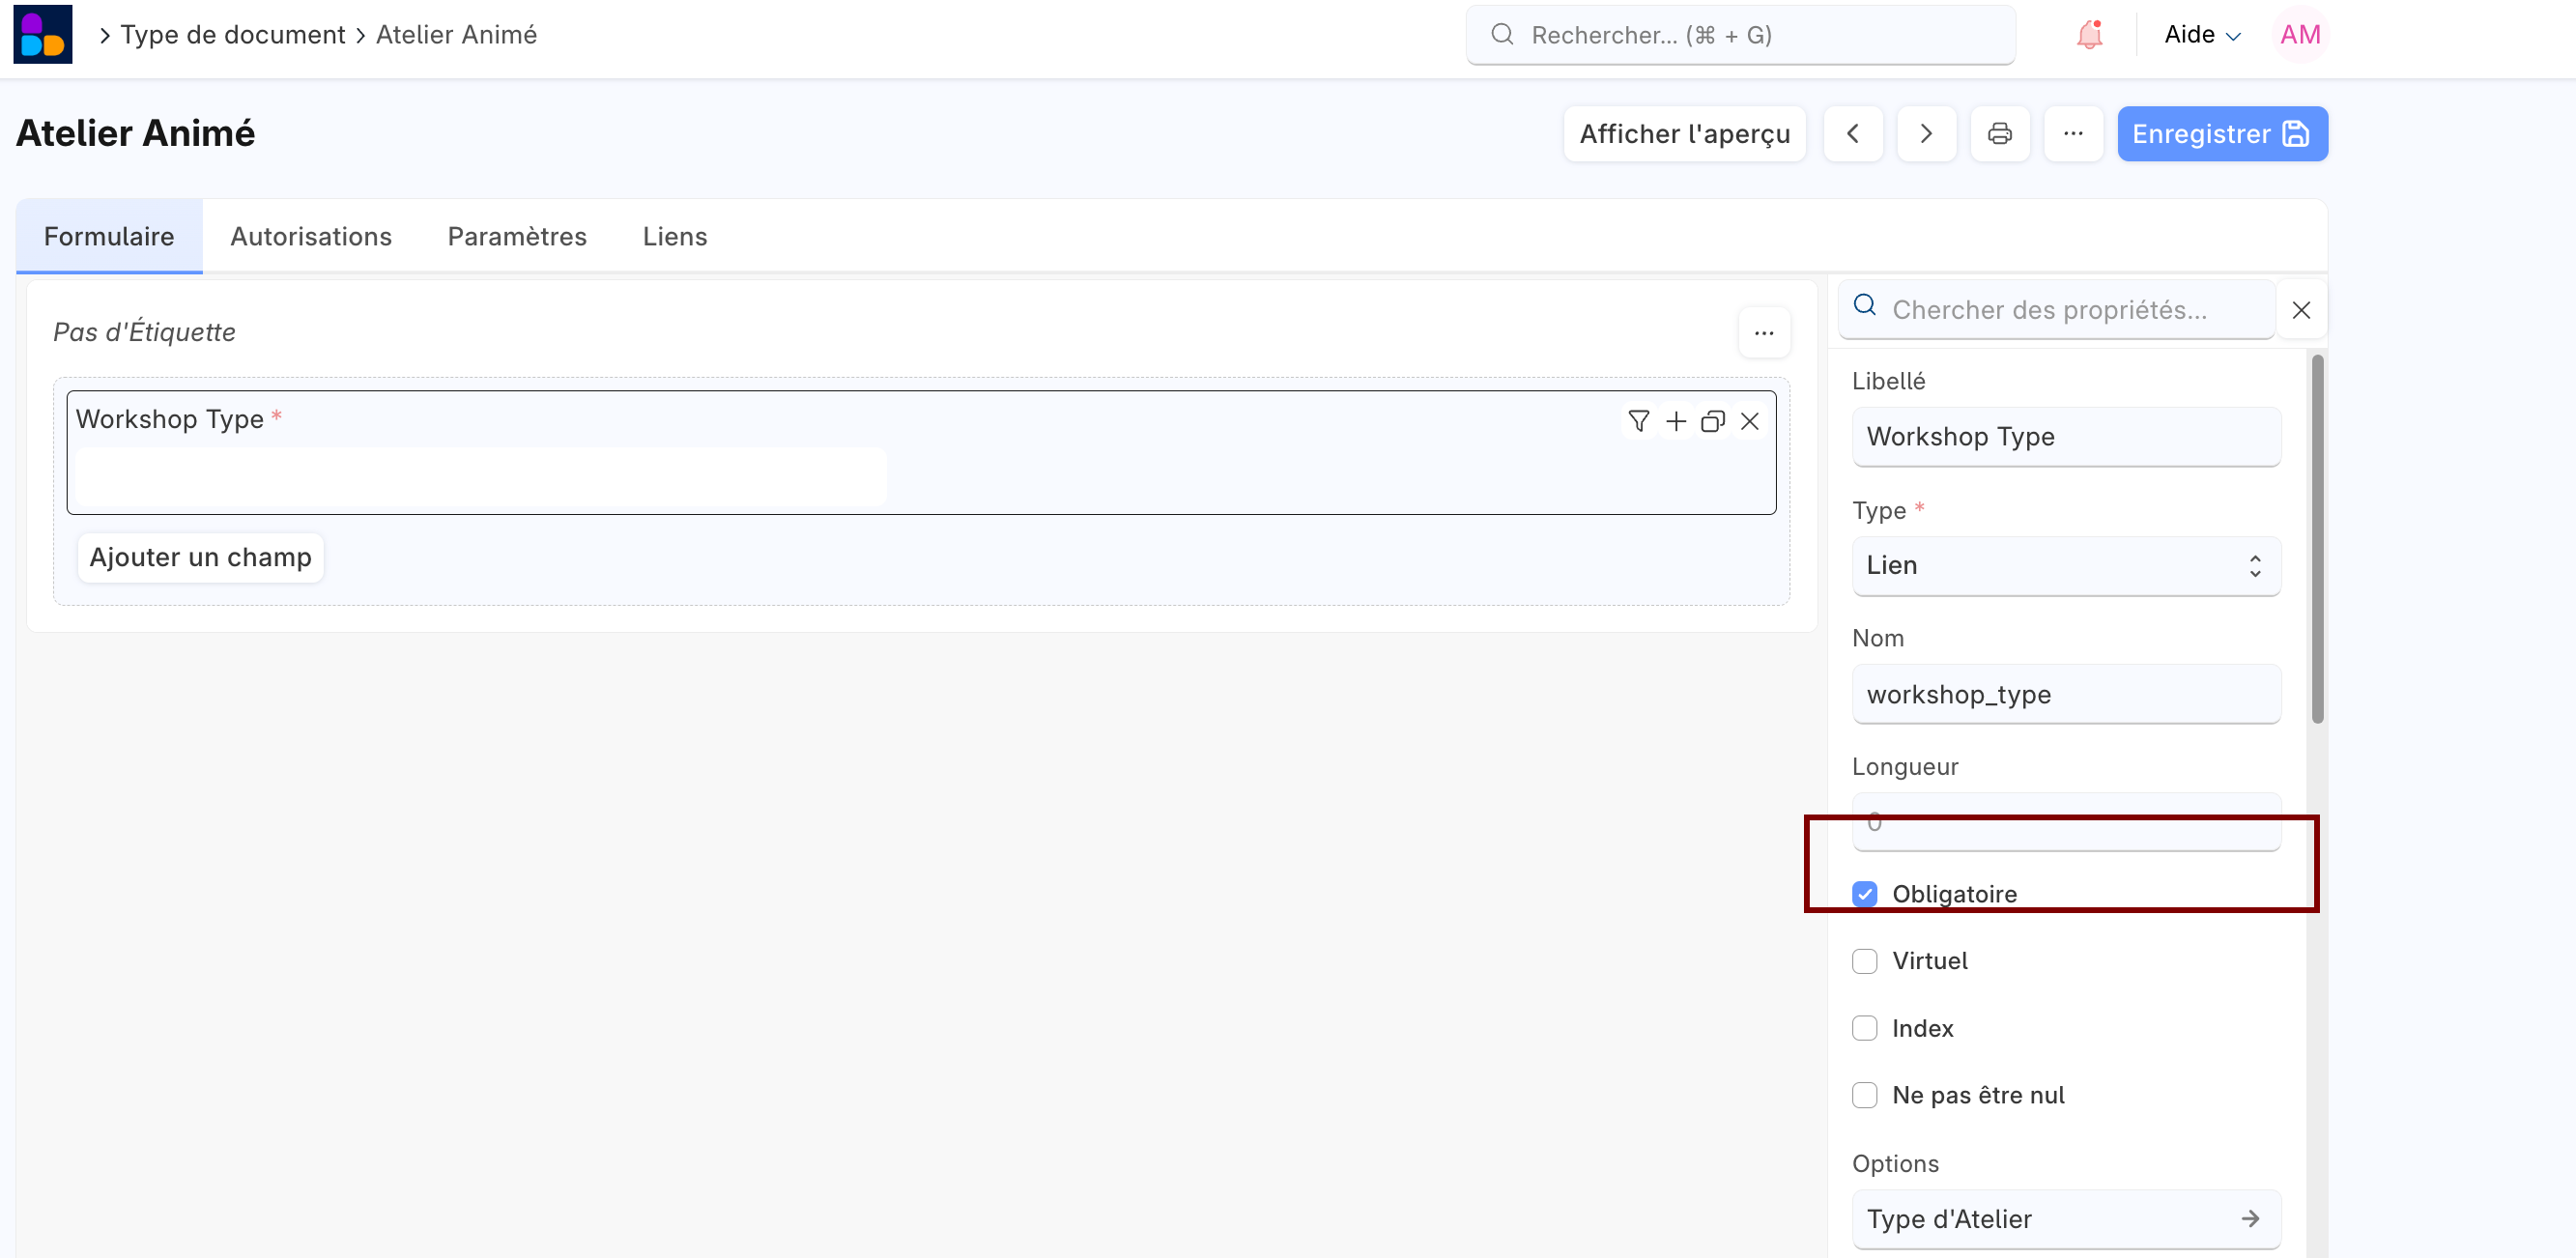
Task: Open Type d'Atelier link arrow
Action: [x=2250, y=1219]
